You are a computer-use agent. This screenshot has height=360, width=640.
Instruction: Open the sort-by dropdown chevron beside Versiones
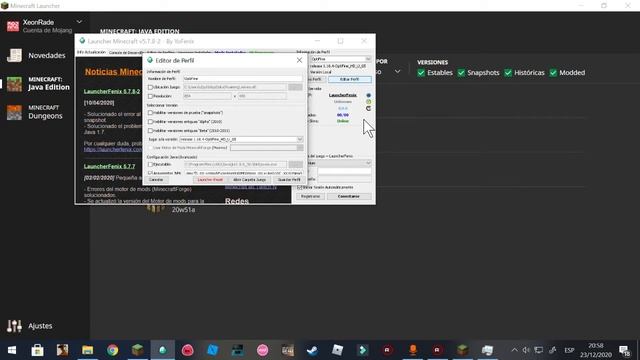397,72
